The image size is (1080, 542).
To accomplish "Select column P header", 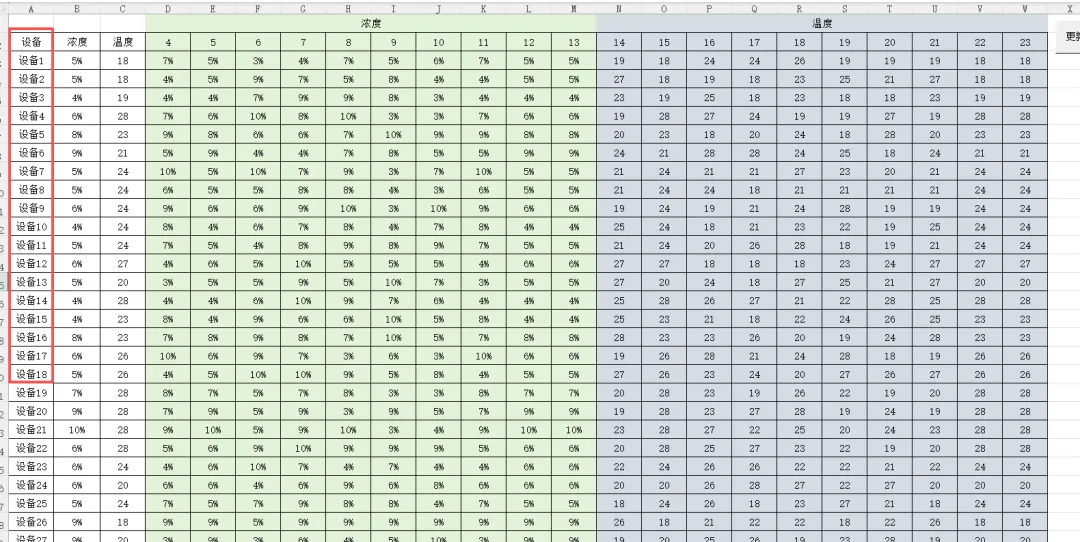I will (x=709, y=8).
